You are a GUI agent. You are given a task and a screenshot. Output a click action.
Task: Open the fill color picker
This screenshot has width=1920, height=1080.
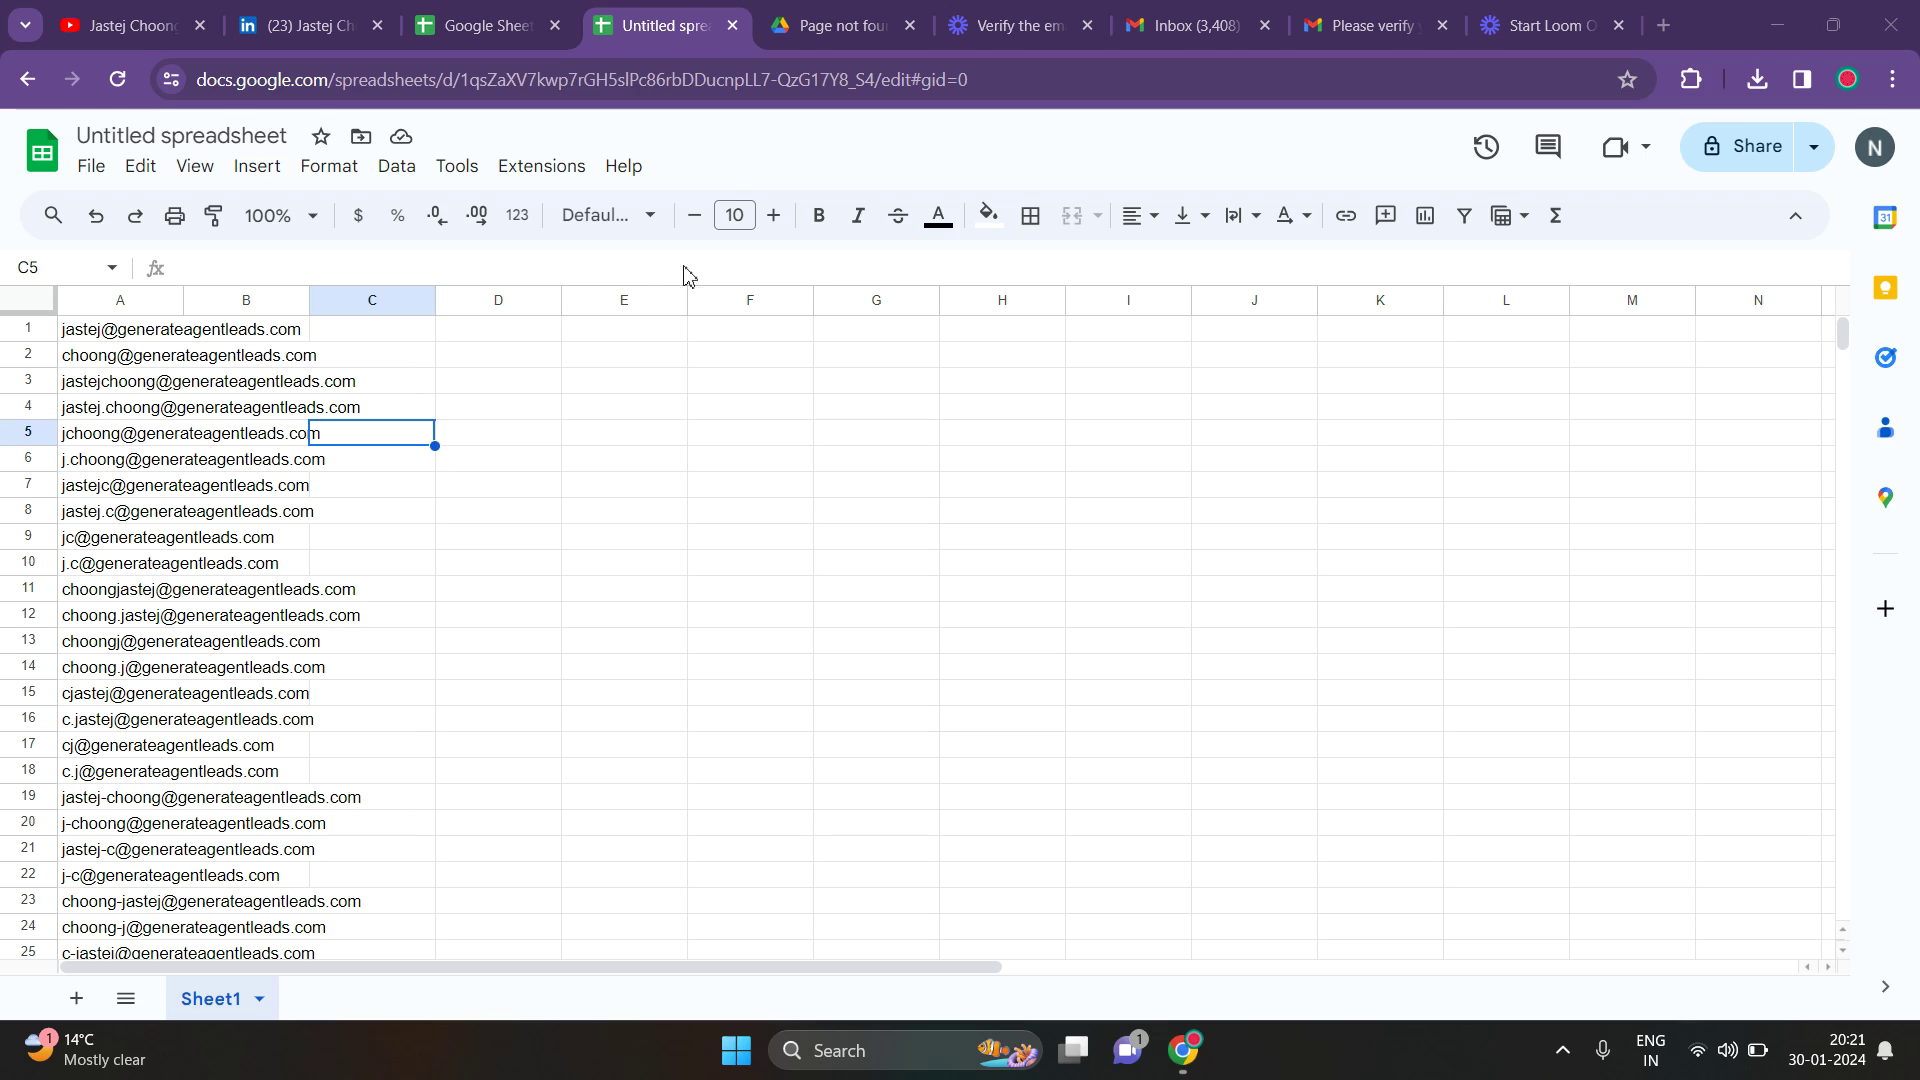[x=988, y=216]
